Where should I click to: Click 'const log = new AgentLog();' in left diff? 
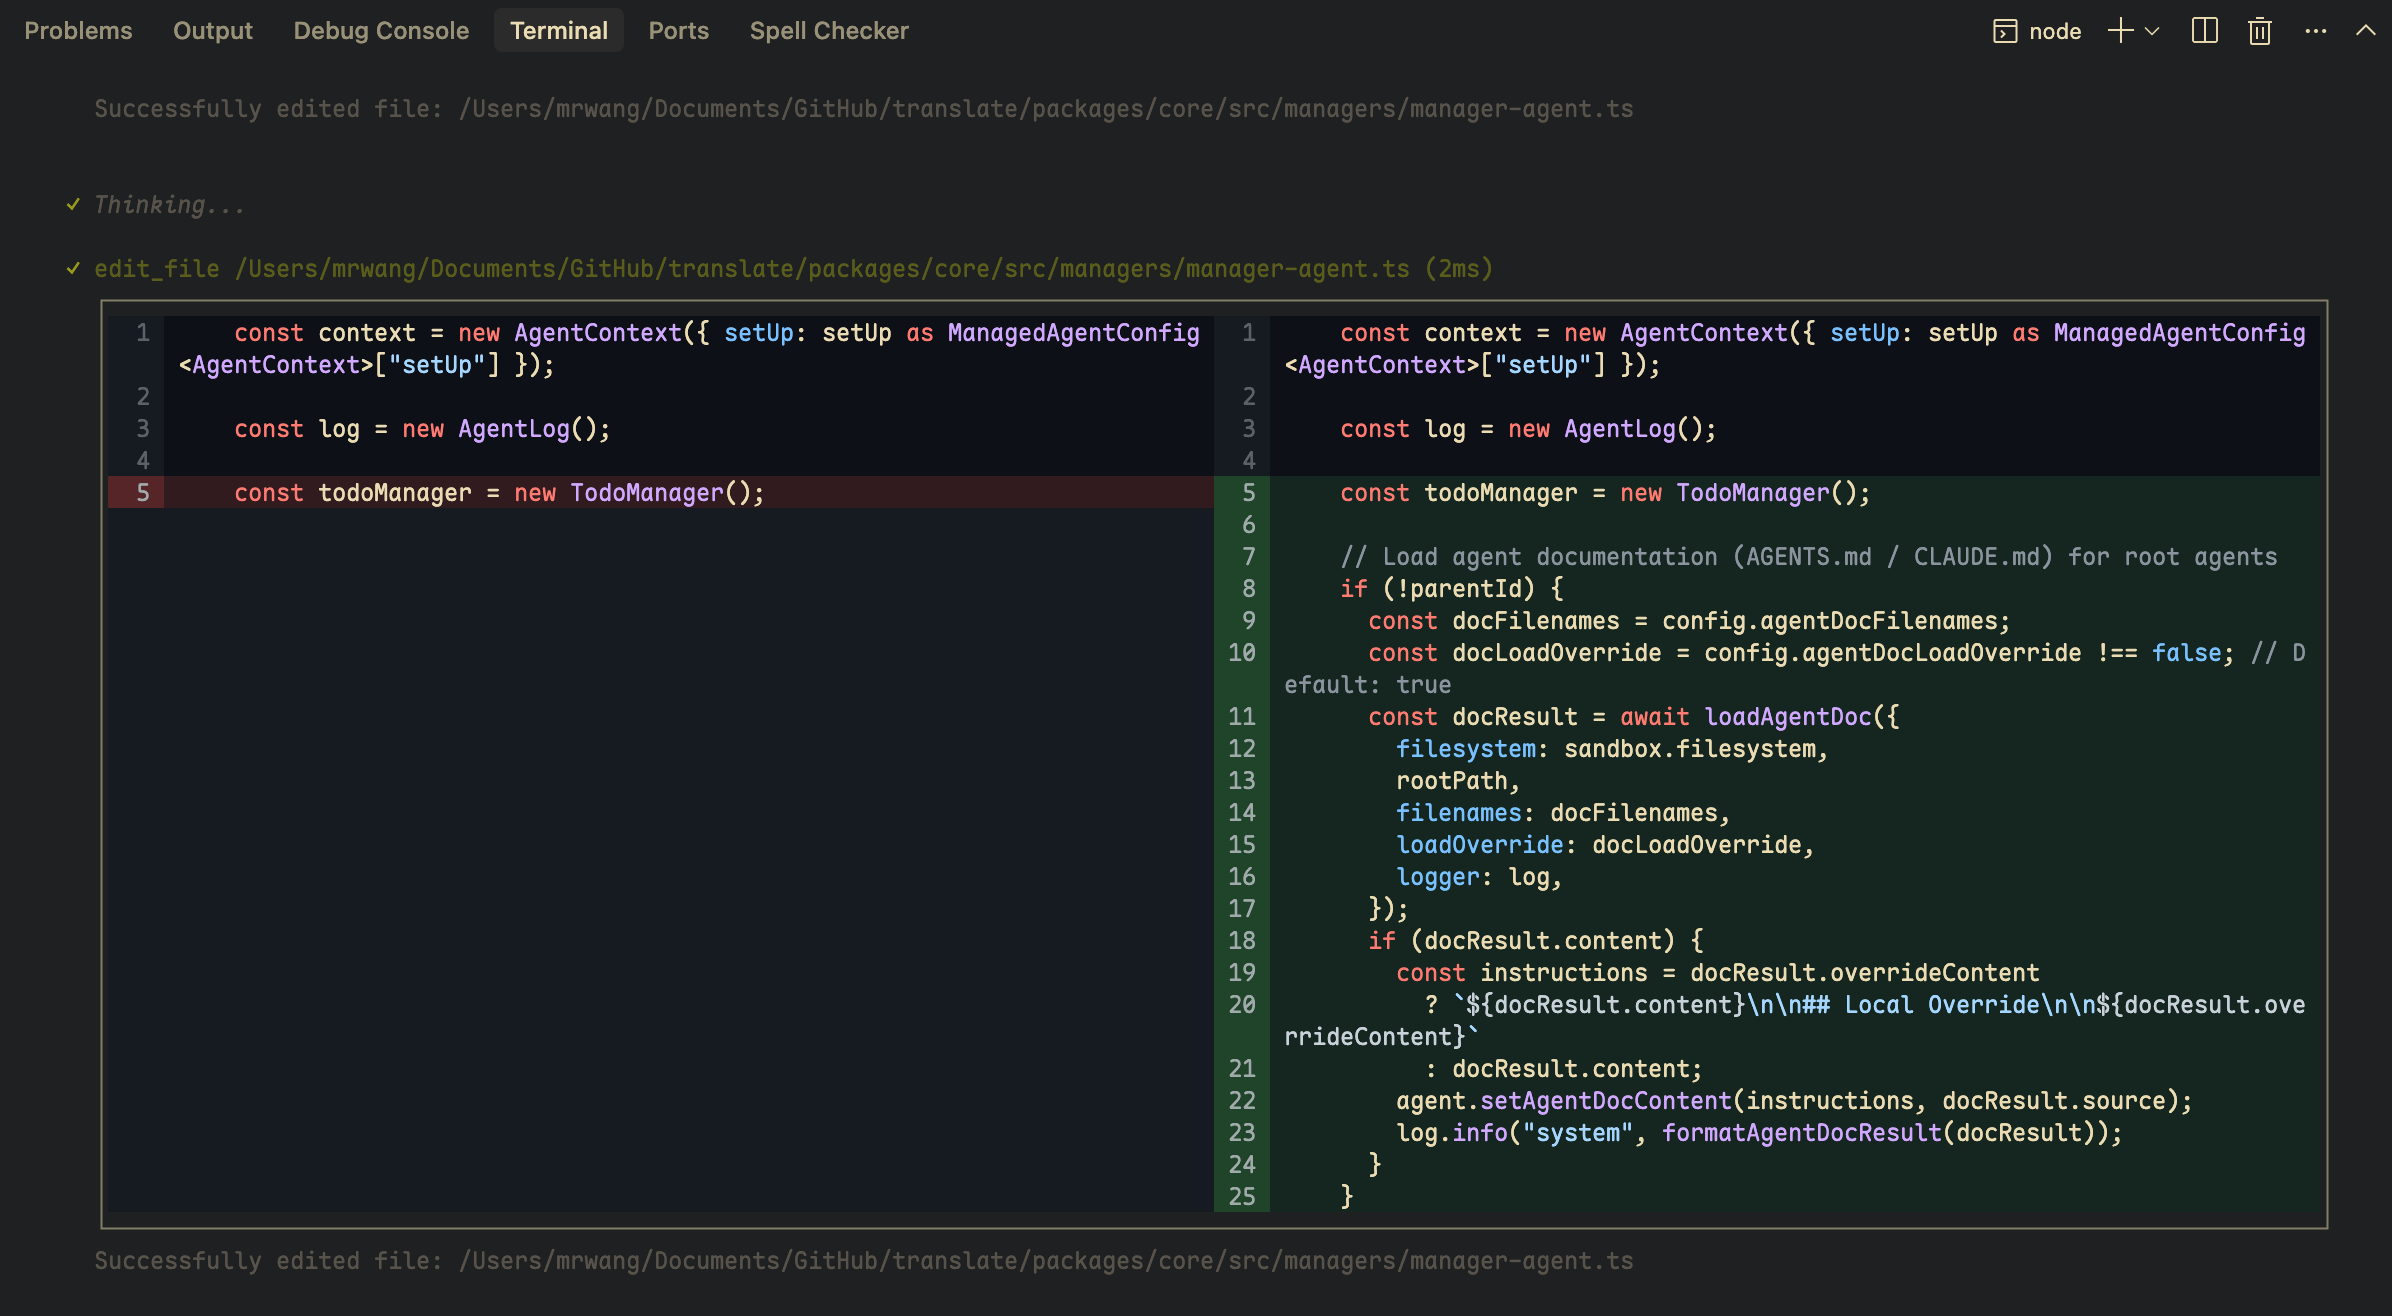[x=422, y=429]
